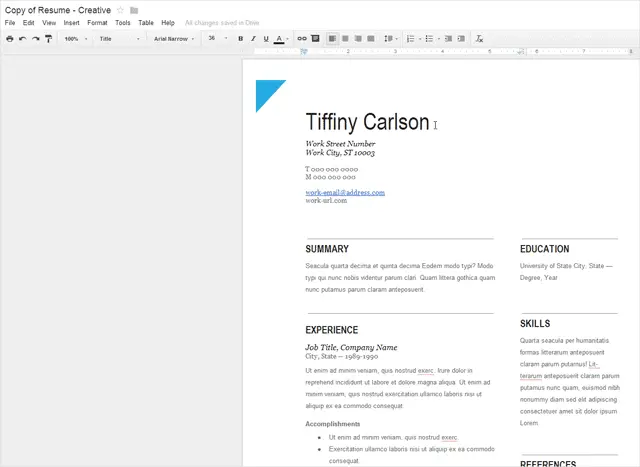
Task: Click 'Job Title, Company Name' text
Action: coord(351,347)
